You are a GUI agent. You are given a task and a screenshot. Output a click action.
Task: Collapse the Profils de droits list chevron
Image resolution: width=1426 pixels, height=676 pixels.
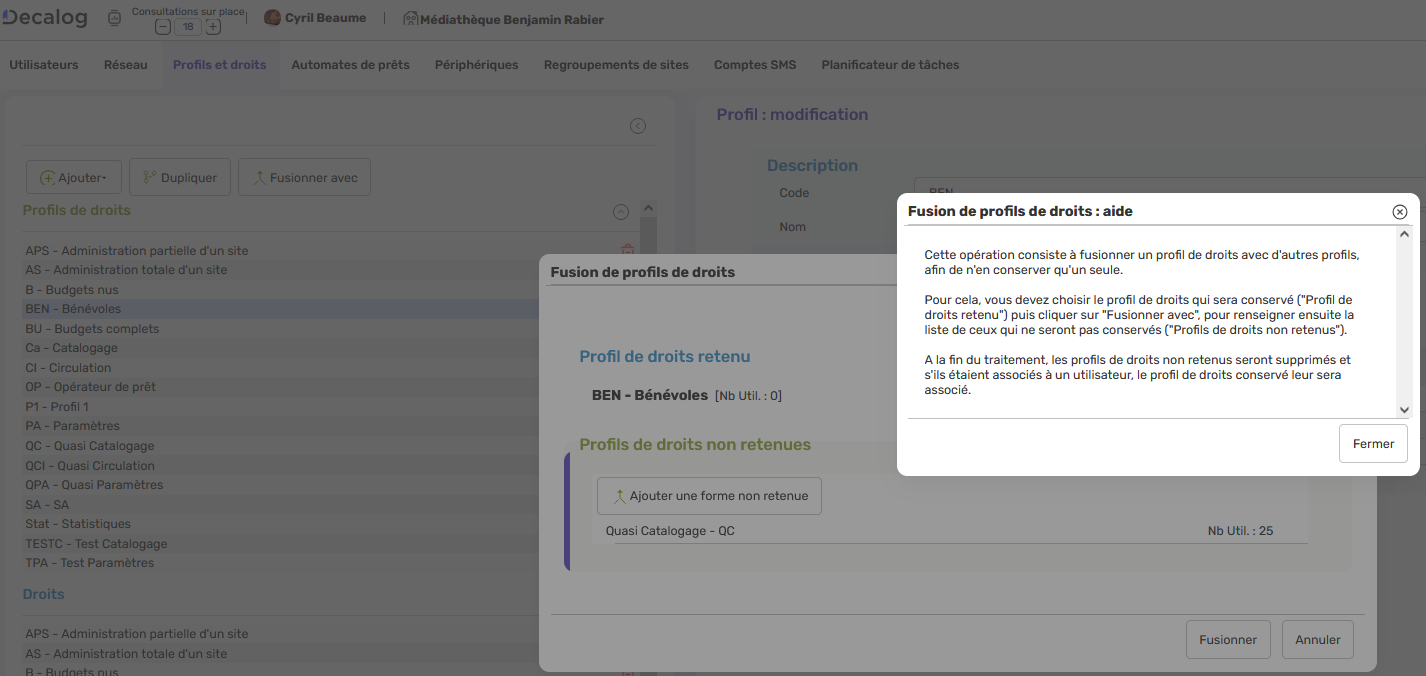(x=621, y=212)
